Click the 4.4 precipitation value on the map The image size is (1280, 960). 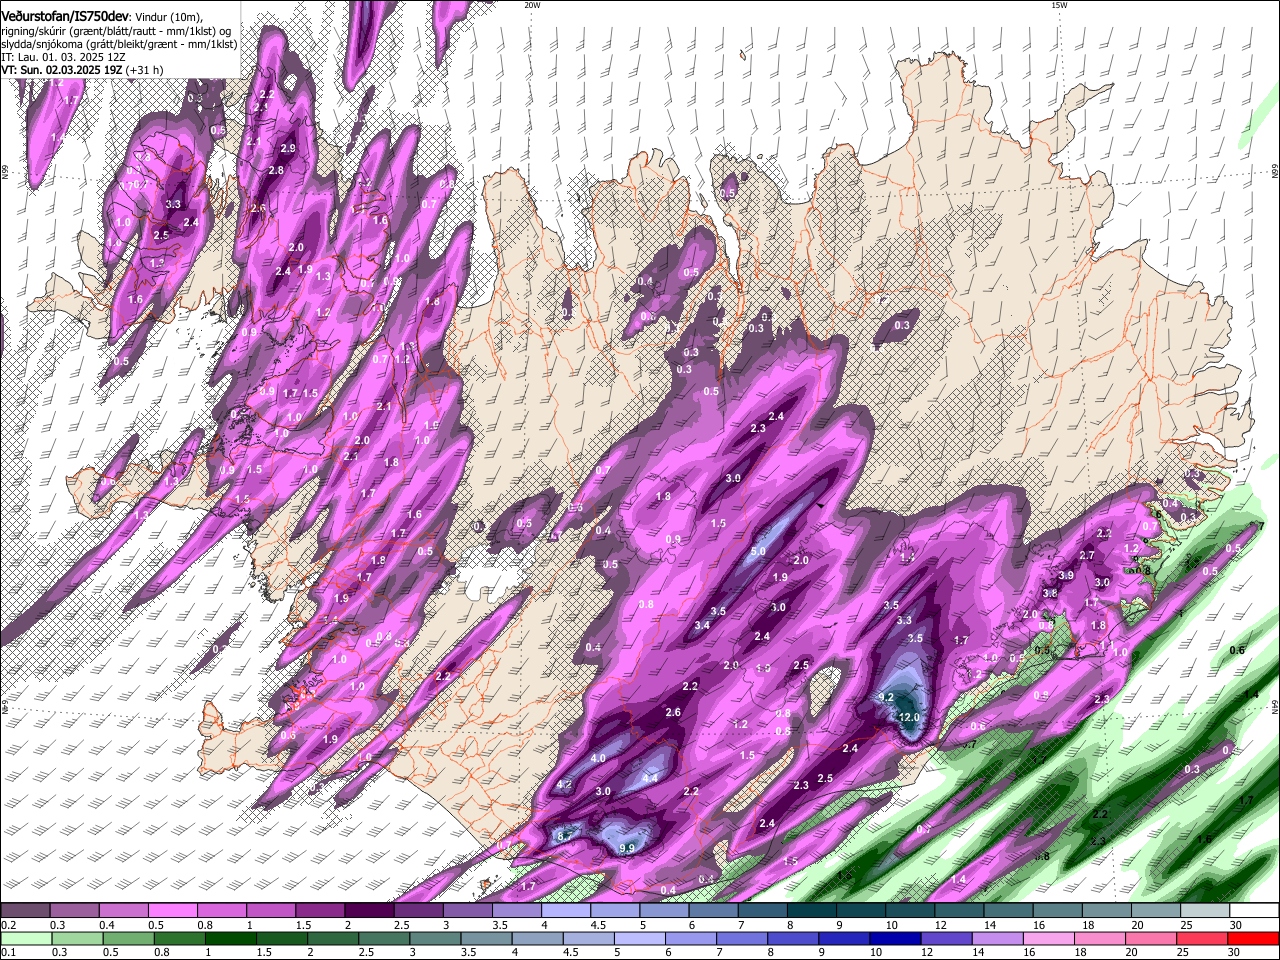[x=649, y=778]
